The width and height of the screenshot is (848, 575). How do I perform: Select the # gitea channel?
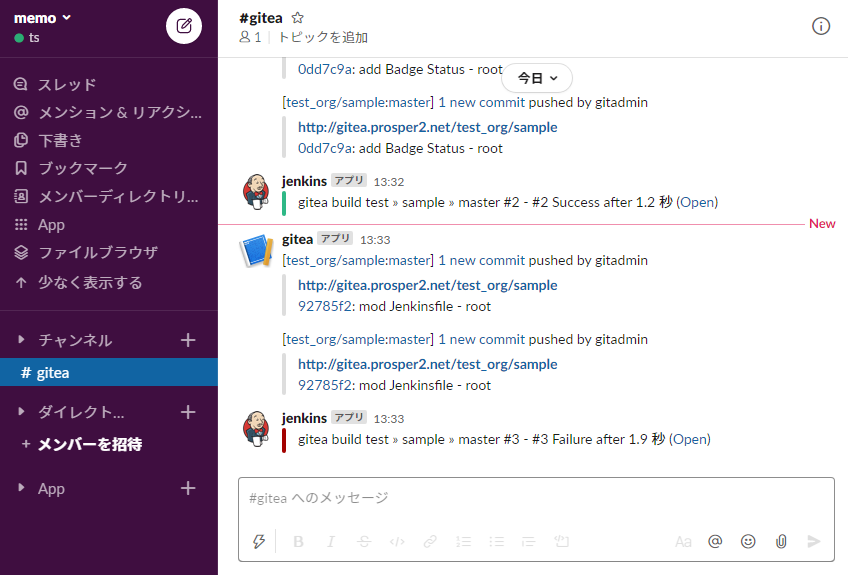[109, 372]
